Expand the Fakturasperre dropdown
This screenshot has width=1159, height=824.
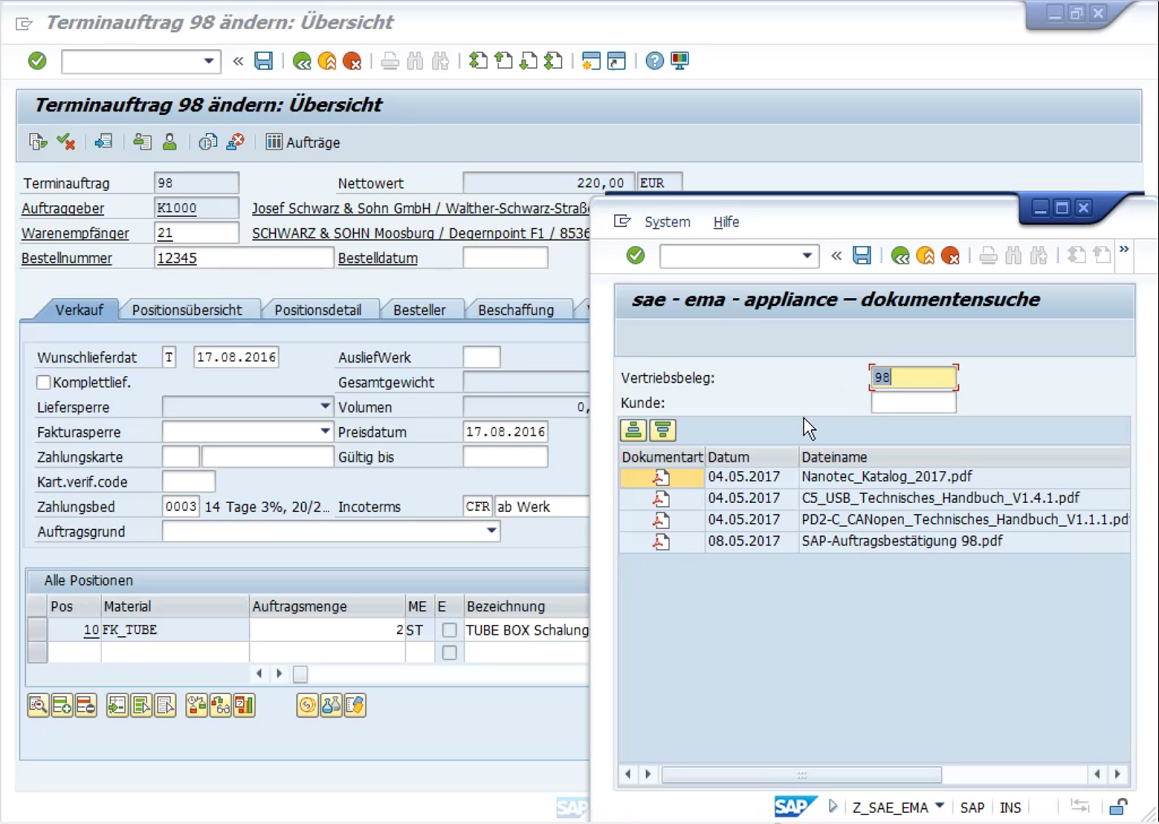327,431
